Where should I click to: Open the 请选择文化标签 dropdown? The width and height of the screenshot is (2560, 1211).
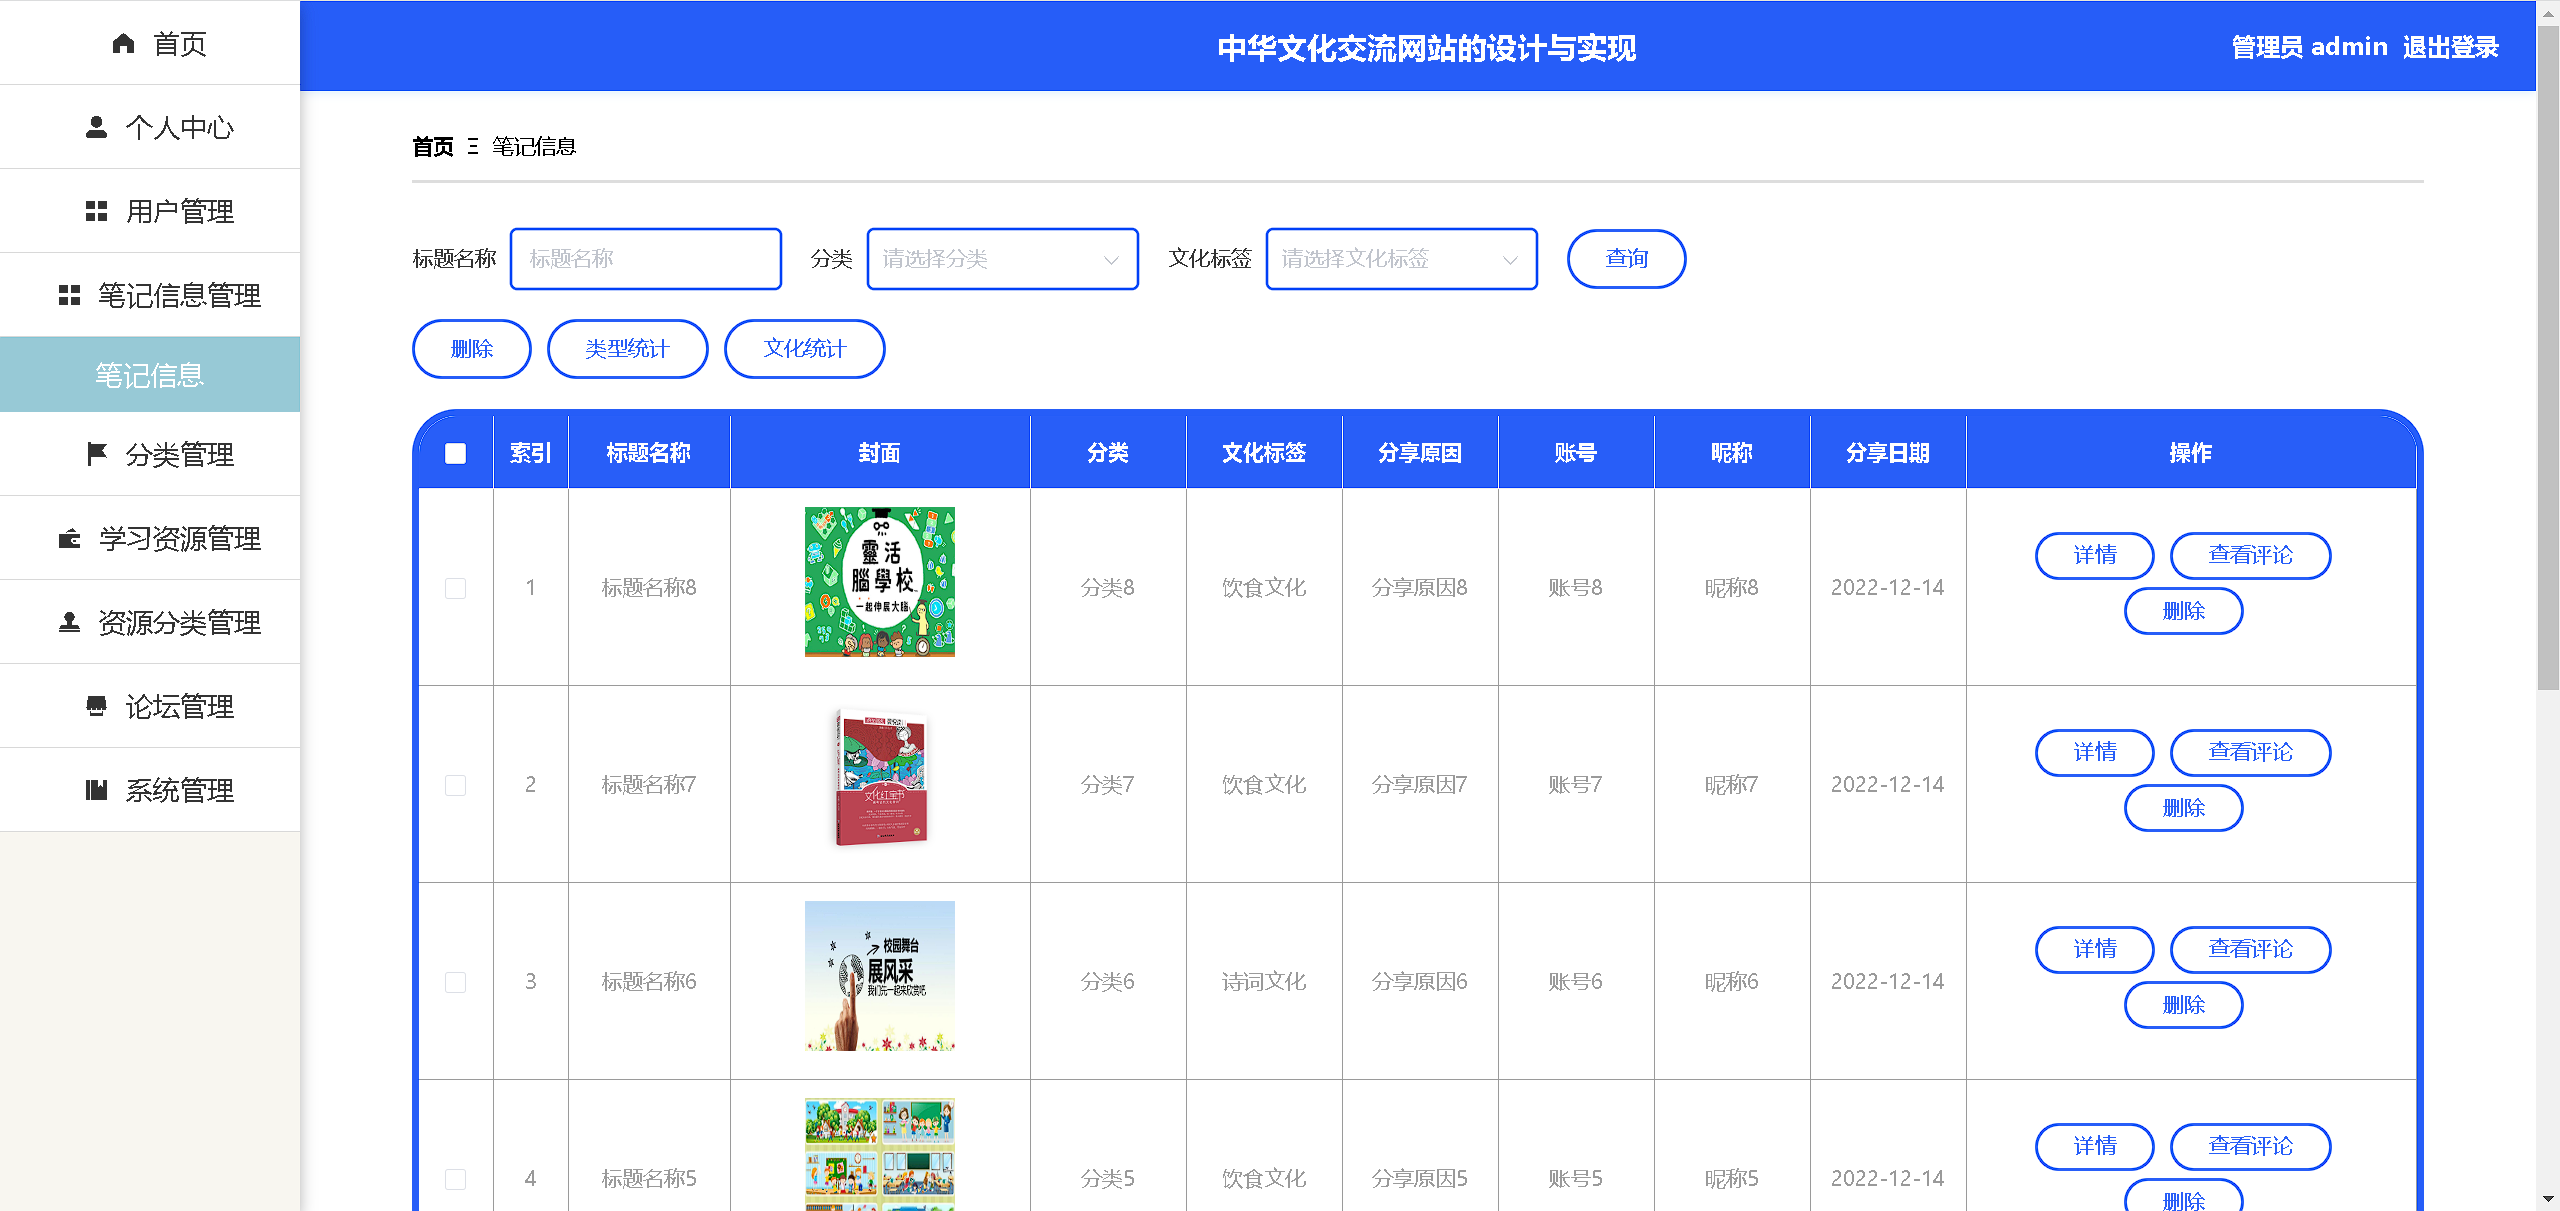coord(1400,259)
